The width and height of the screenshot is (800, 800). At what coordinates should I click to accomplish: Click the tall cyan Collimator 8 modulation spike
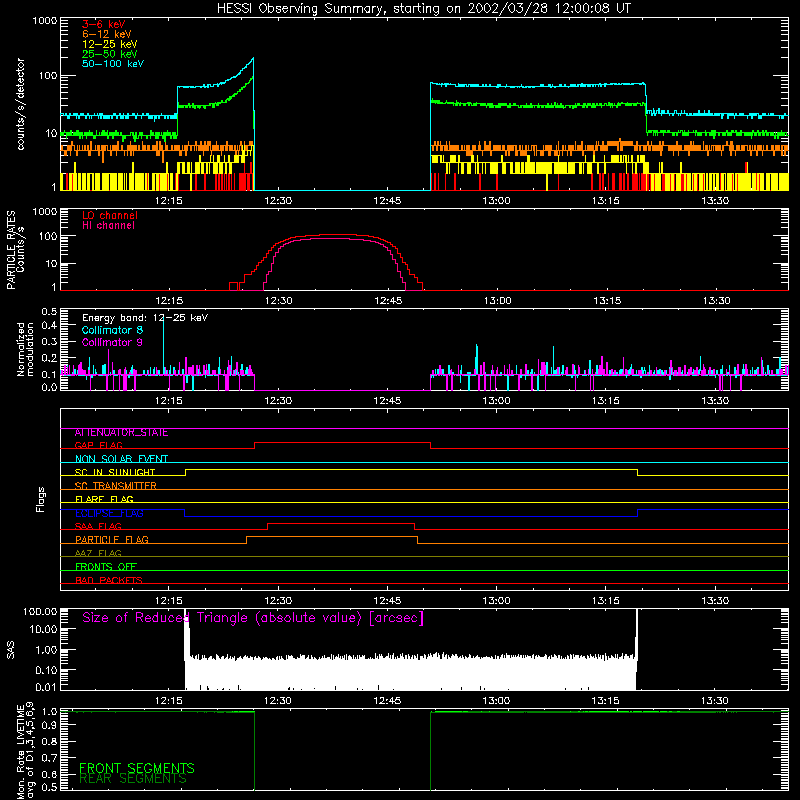(163, 345)
